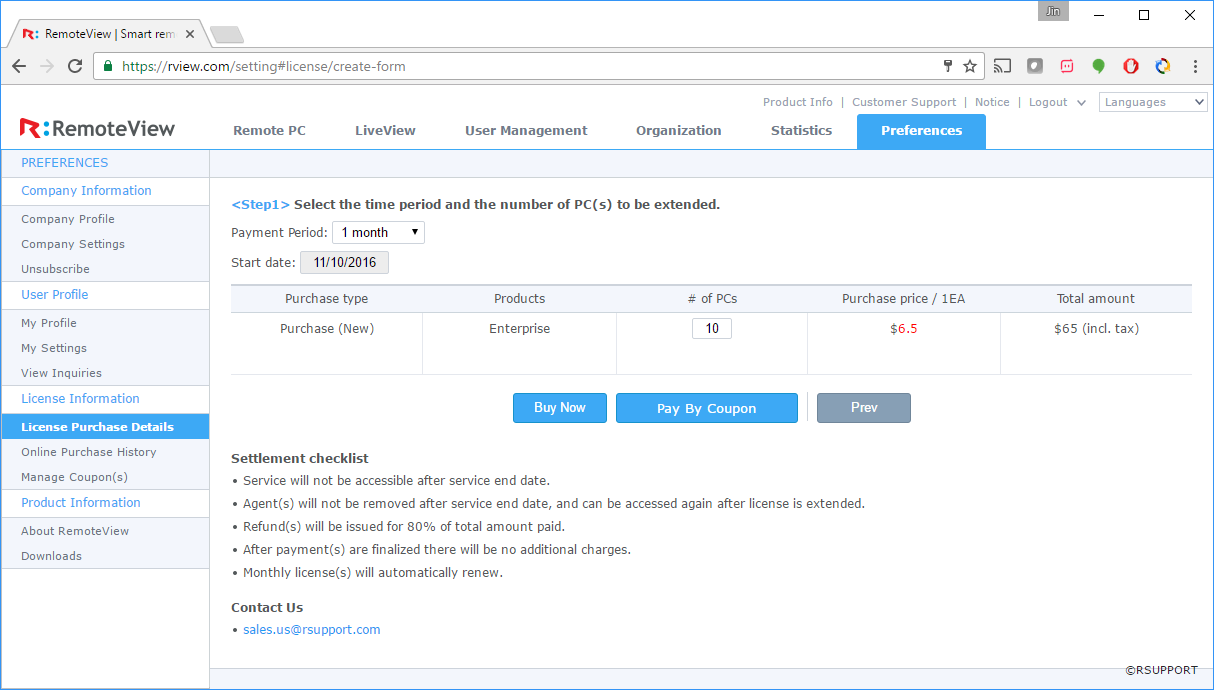This screenshot has height=690, width=1214.
Task: Click the RemoteView logo
Action: [97, 128]
